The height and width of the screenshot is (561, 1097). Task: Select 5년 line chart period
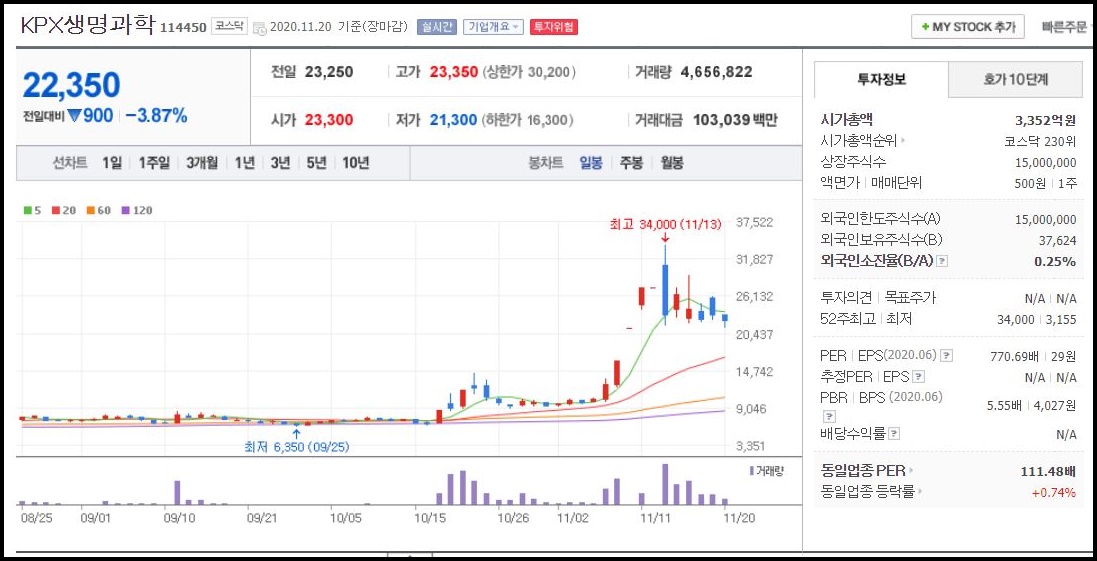coord(316,163)
